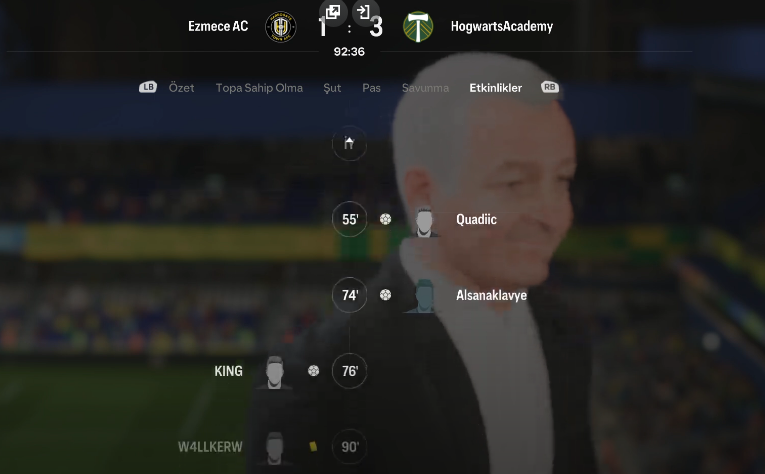Image resolution: width=765 pixels, height=474 pixels.
Task: Open the Pas tab
Action: coord(371,88)
